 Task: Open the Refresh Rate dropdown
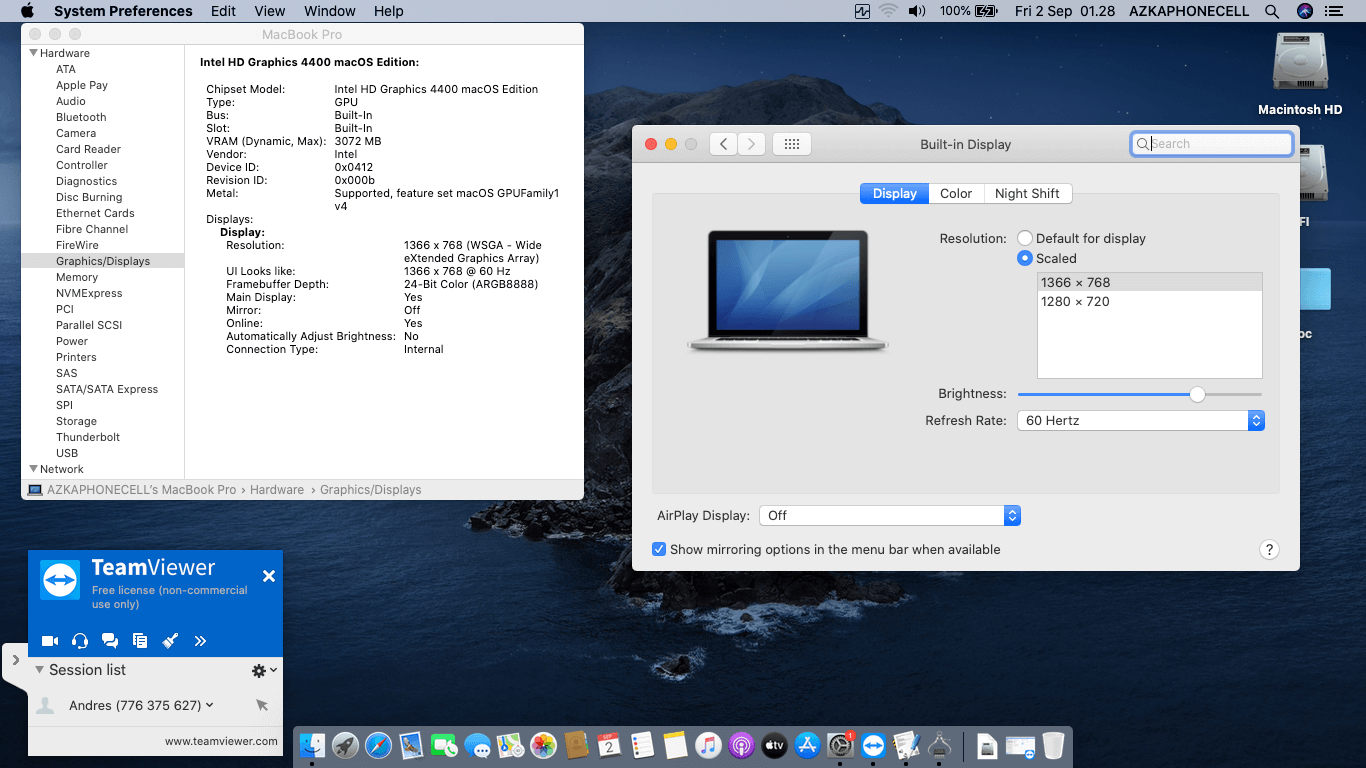1141,421
